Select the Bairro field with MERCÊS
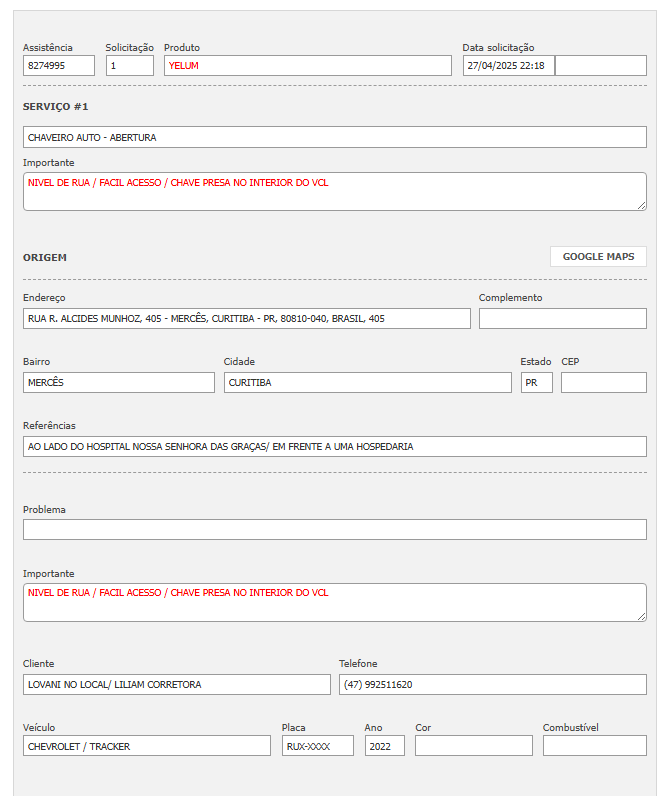663x796 pixels. [x=118, y=383]
